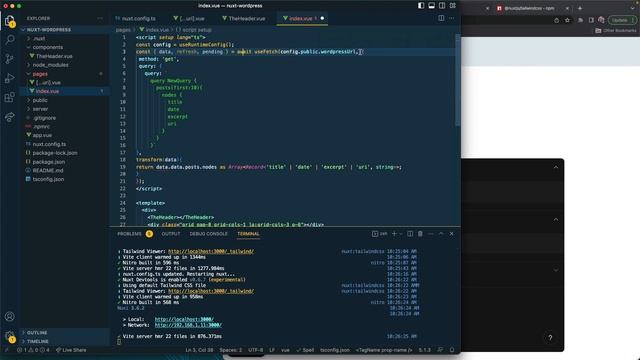Open new tab in the browser window
Image resolution: width=640 pixels, height=360 pixels.
(x=580, y=8)
